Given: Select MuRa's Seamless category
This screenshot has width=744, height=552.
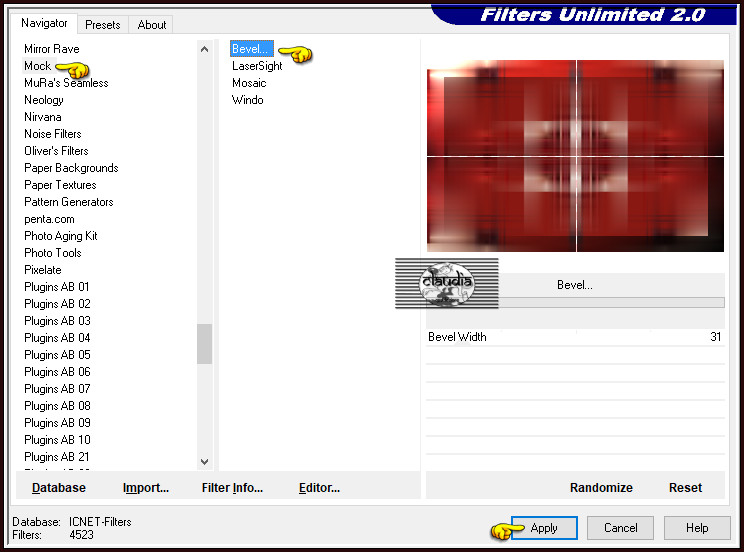Looking at the screenshot, I should [66, 83].
